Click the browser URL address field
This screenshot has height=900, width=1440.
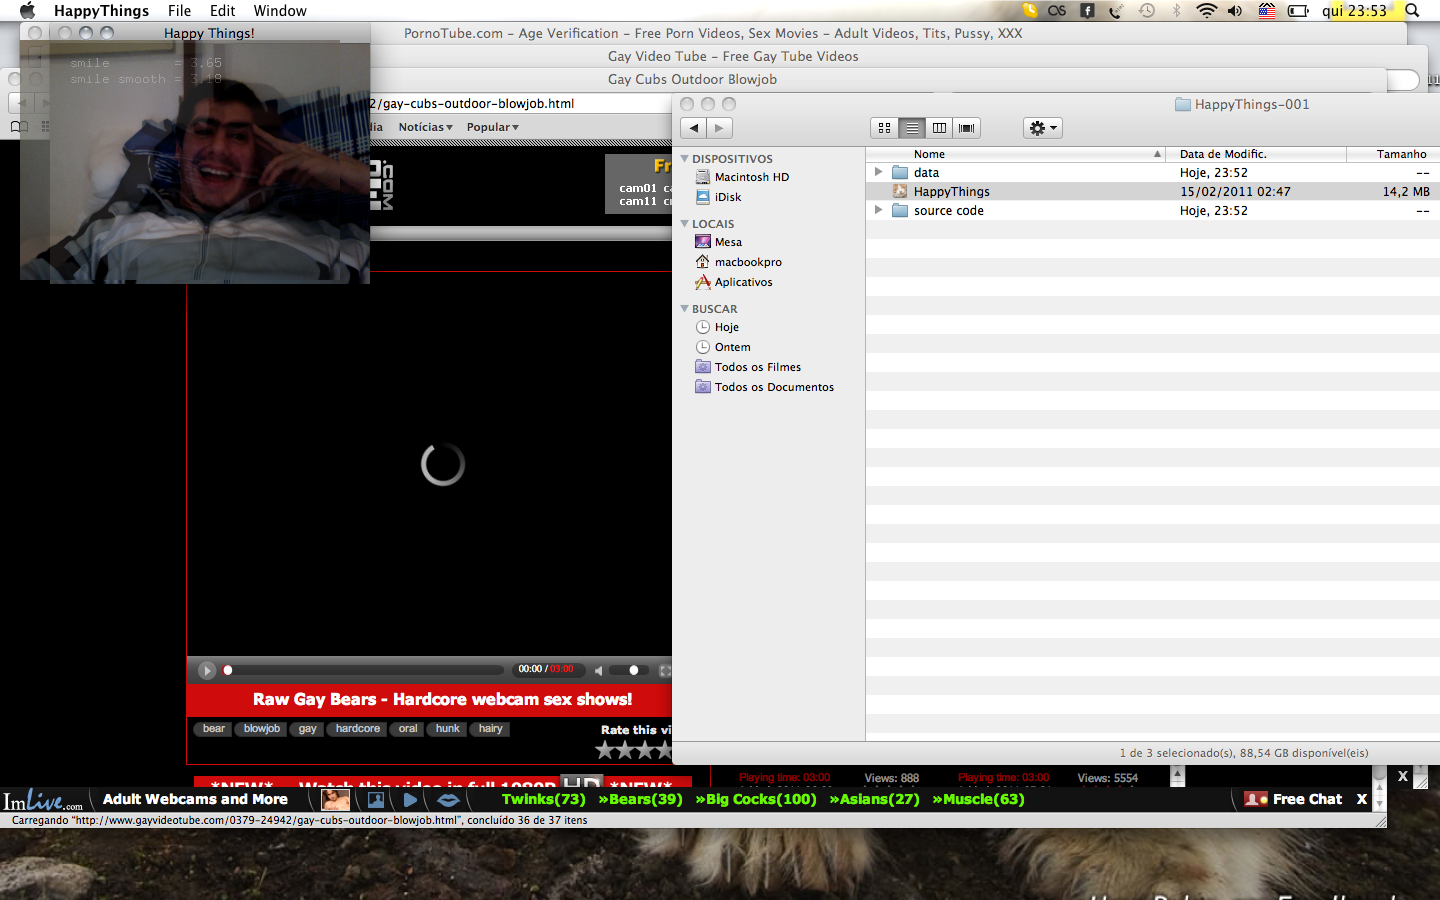tap(520, 103)
